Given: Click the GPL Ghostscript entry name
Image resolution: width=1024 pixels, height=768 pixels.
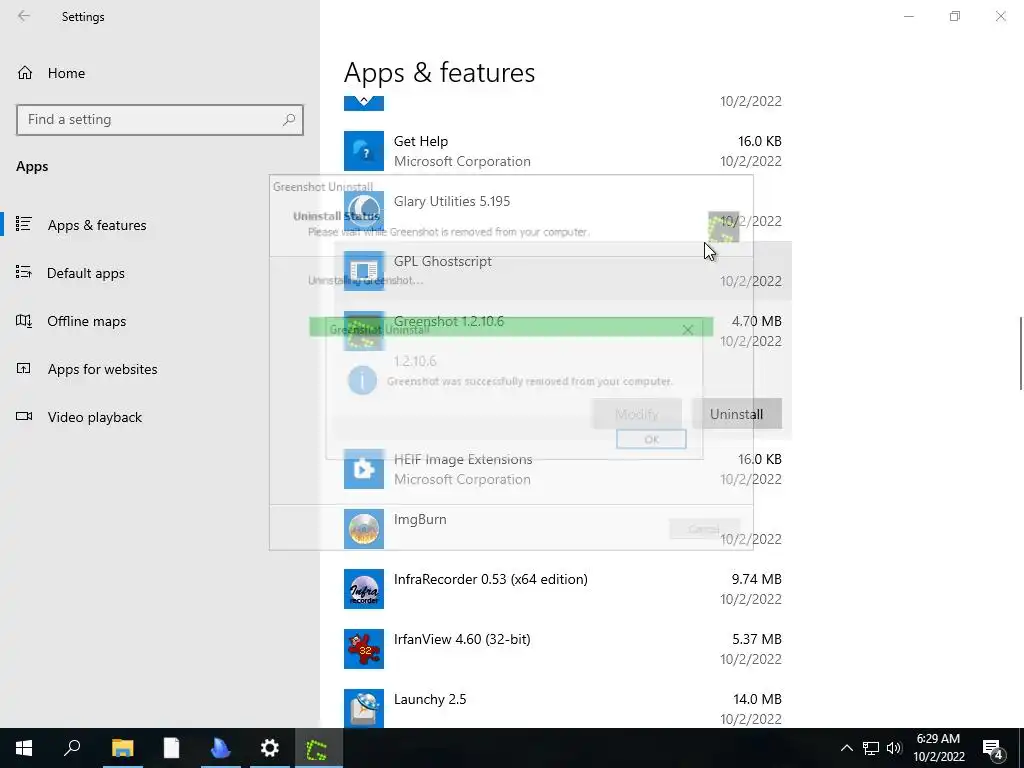Looking at the screenshot, I should [443, 261].
